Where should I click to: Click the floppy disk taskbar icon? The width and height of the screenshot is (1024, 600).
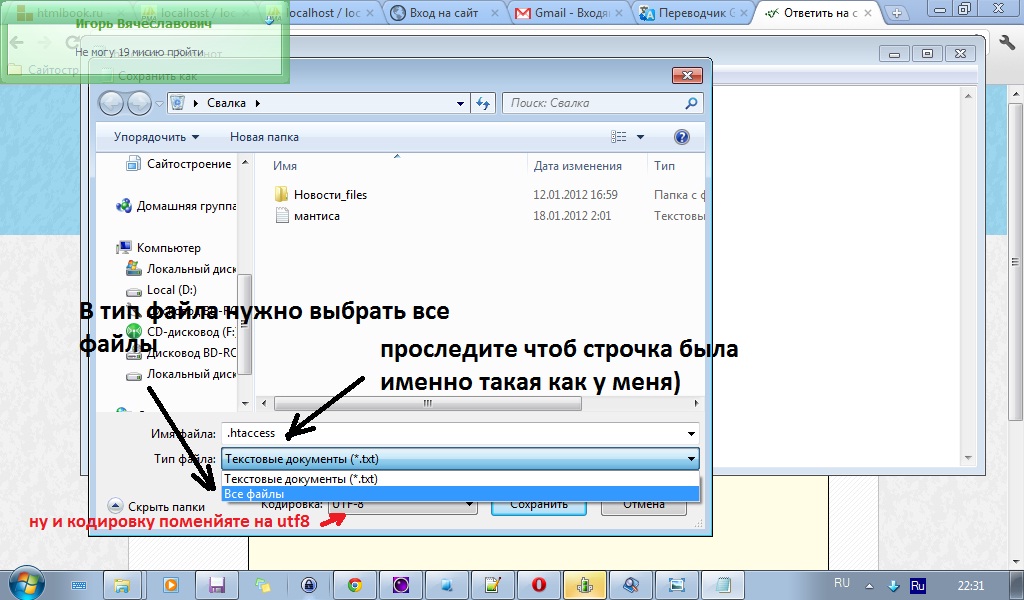coord(217,585)
